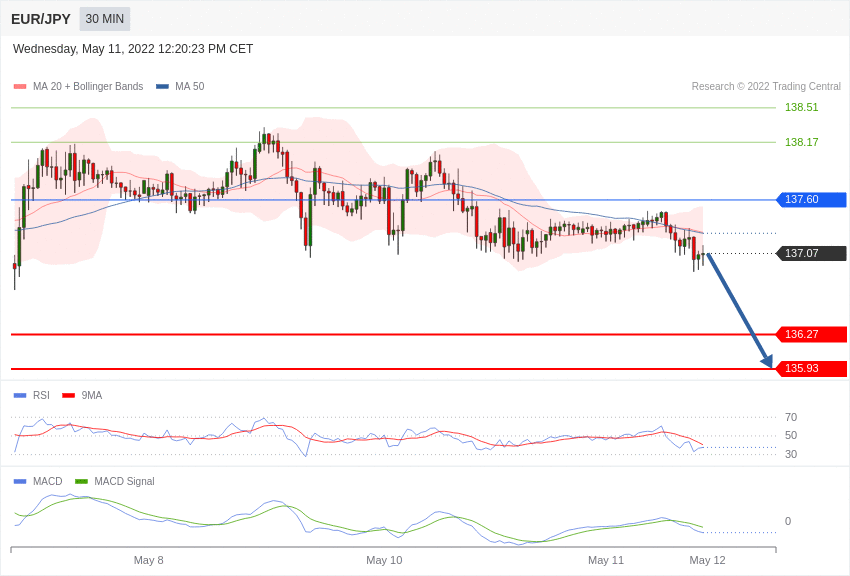Select the date and time stamp text
Screen dimensions: 850x576
point(133,49)
